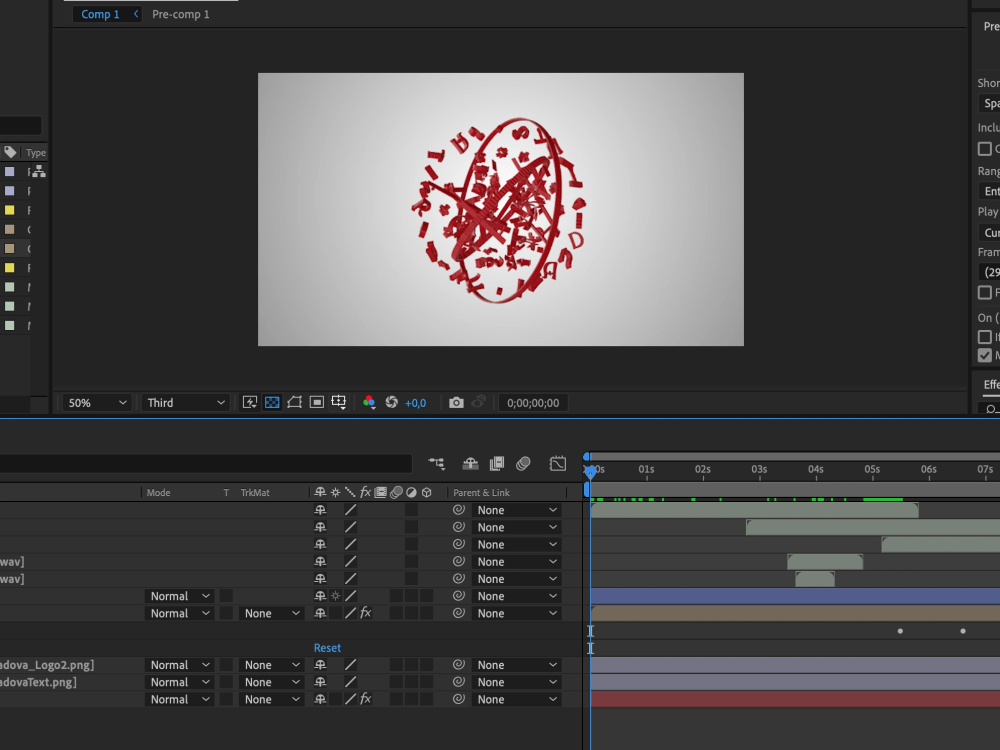Click the chevron beside Comp 1 tab
Viewport: 1000px width, 750px height.
tap(135, 13)
